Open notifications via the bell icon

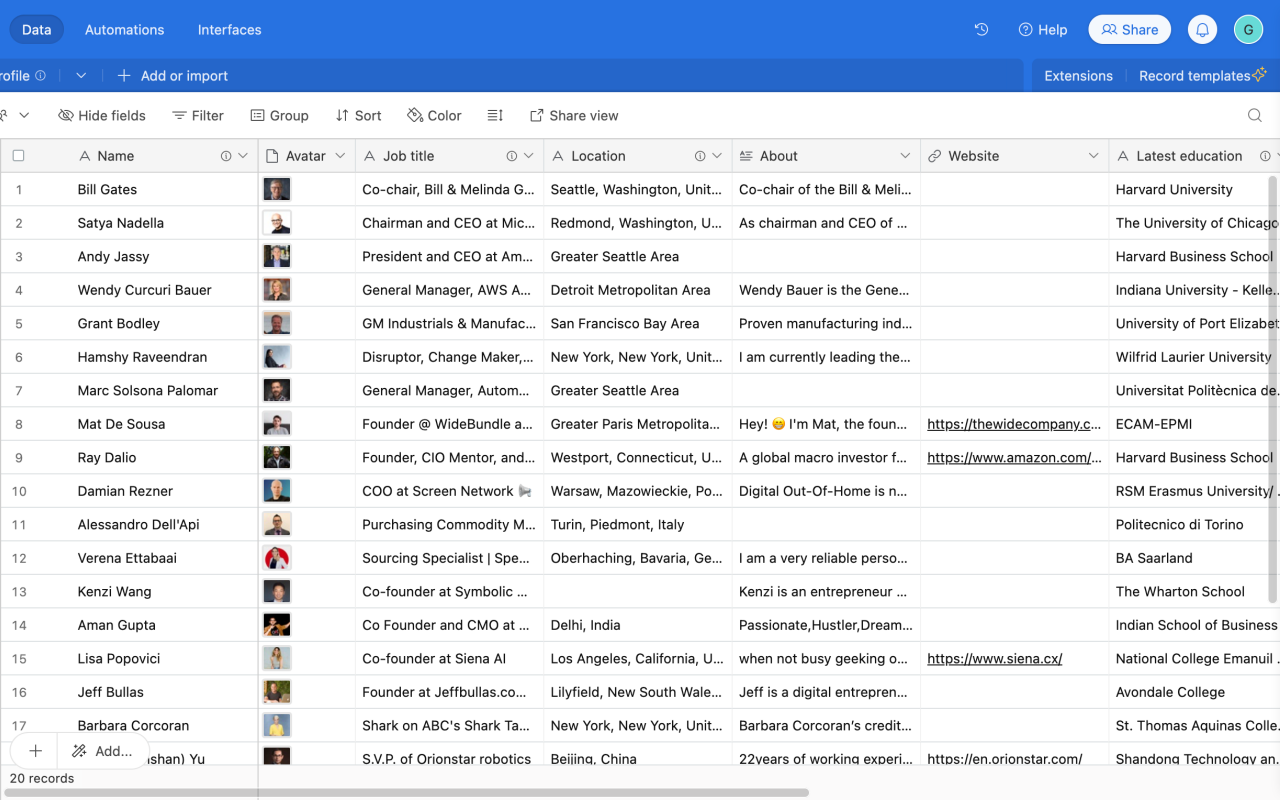tap(1202, 29)
